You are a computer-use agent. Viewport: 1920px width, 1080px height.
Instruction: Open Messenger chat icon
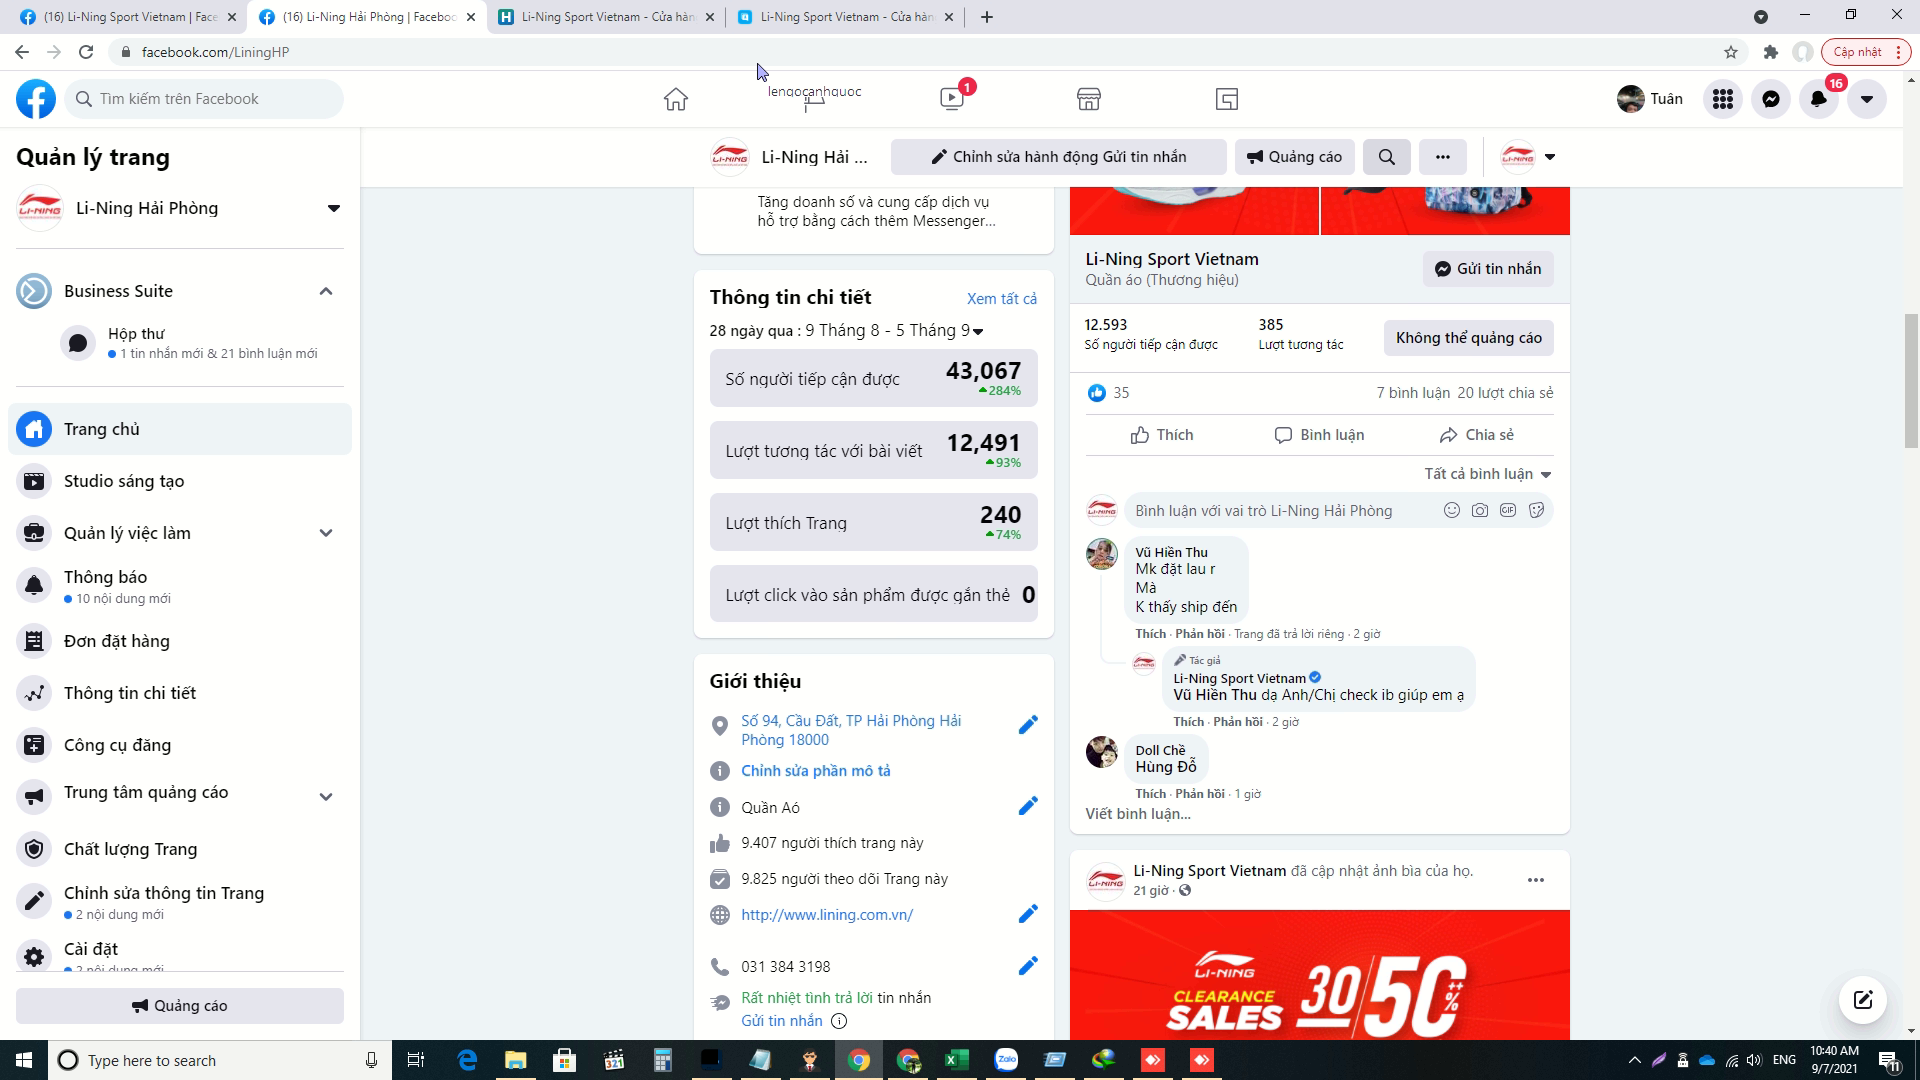point(1770,99)
